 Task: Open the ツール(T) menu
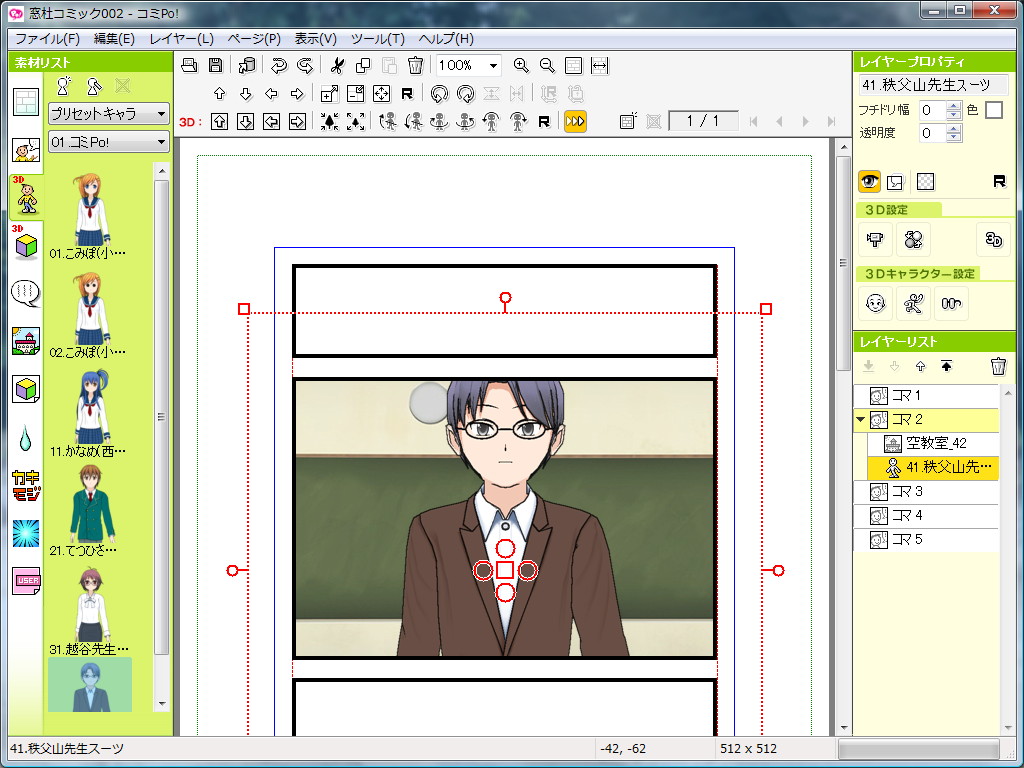(x=377, y=39)
